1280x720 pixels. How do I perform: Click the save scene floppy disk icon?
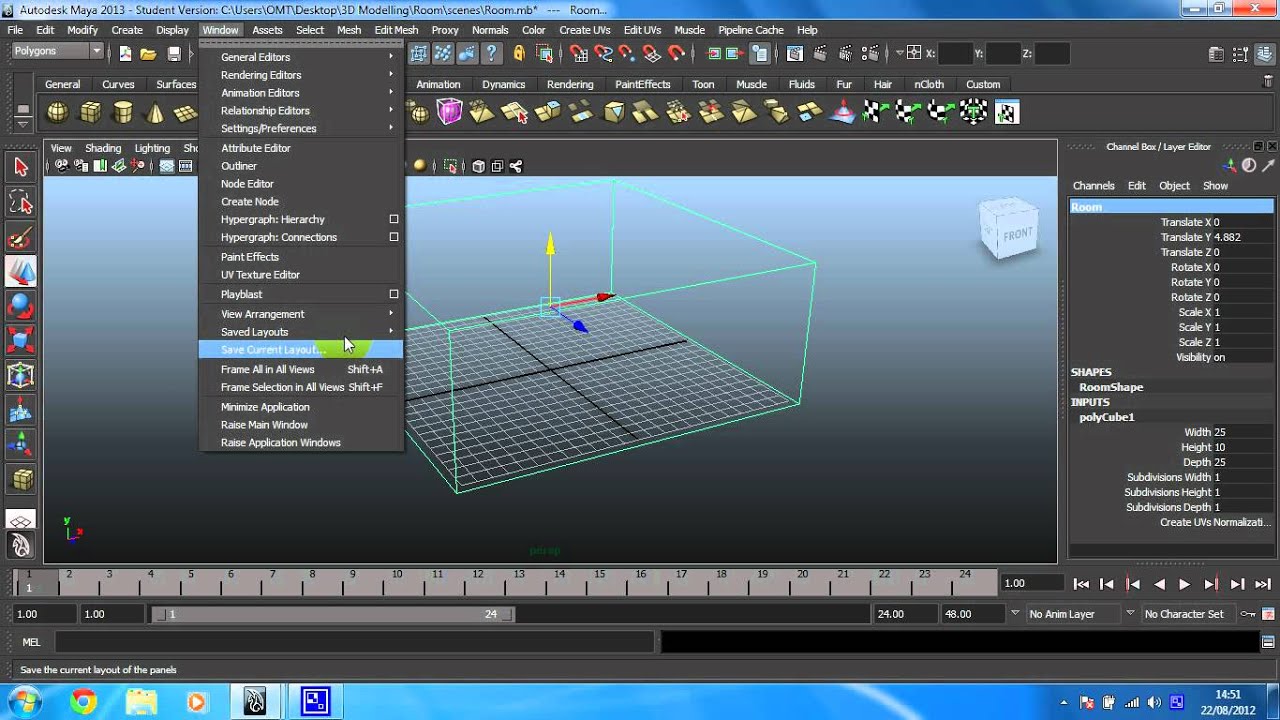click(174, 54)
